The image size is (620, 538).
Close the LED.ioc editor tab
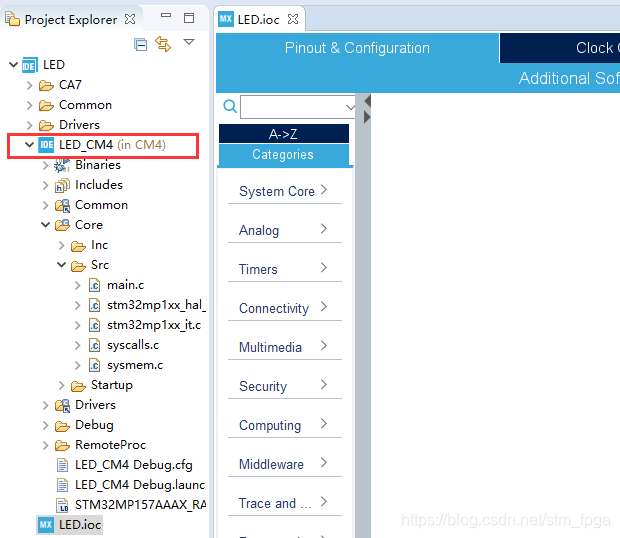pyautogui.click(x=293, y=19)
